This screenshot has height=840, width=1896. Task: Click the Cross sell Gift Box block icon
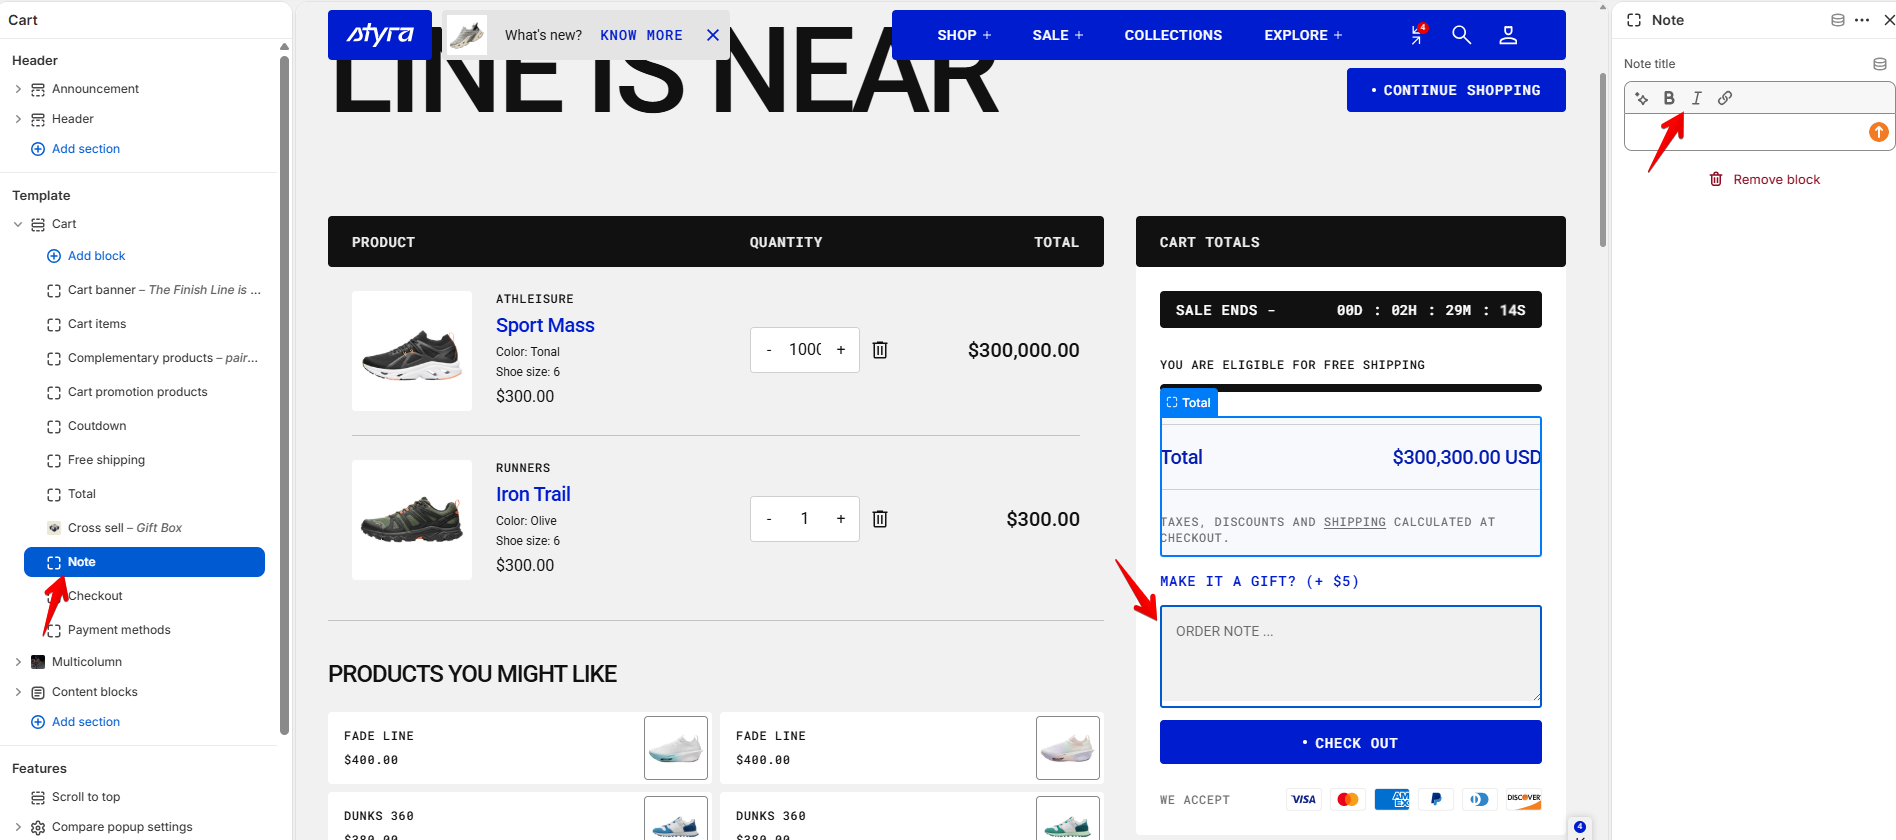(x=54, y=528)
